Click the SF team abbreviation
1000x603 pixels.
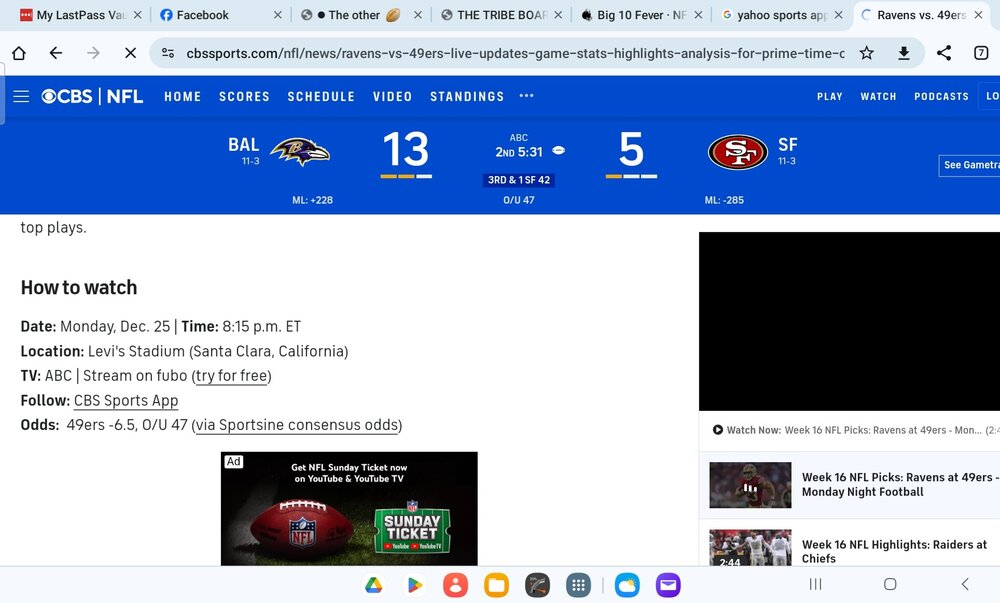point(788,145)
